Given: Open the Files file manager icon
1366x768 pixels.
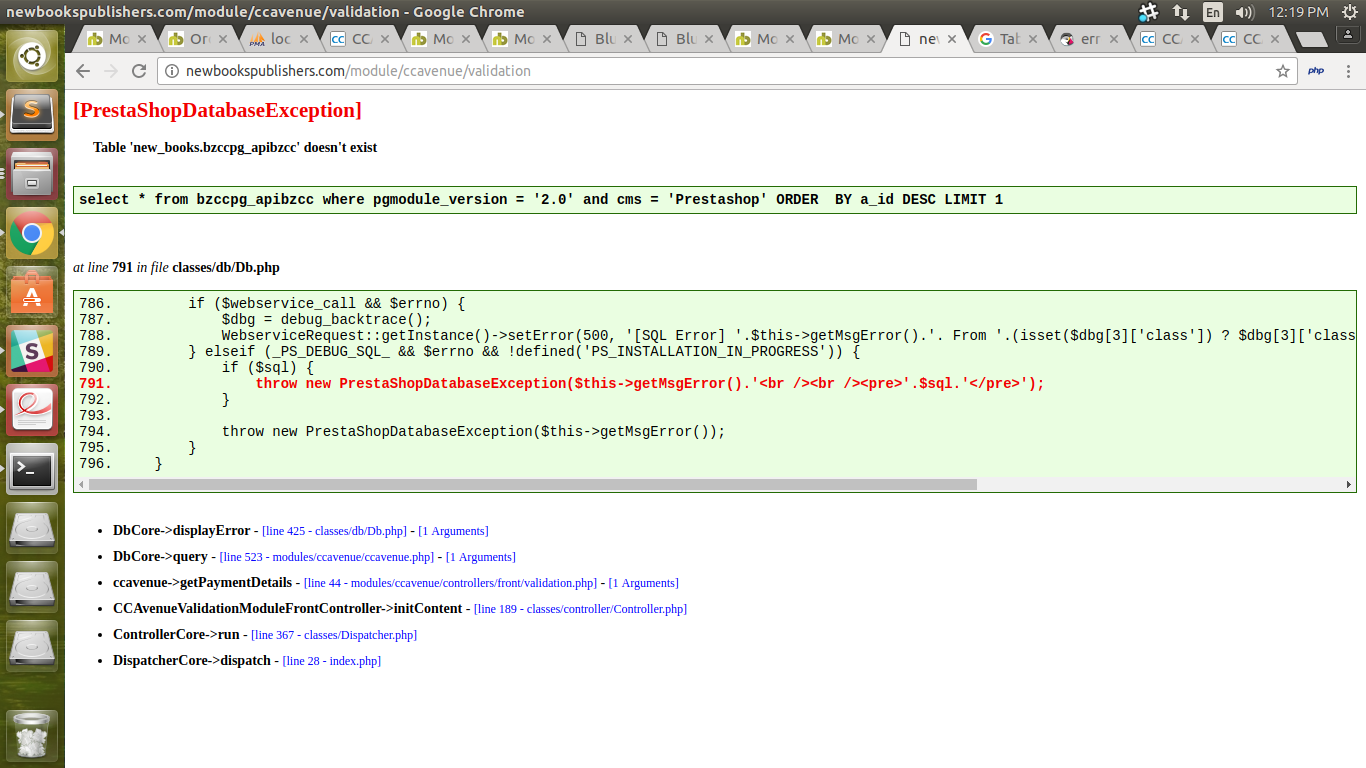Looking at the screenshot, I should pos(32,174).
